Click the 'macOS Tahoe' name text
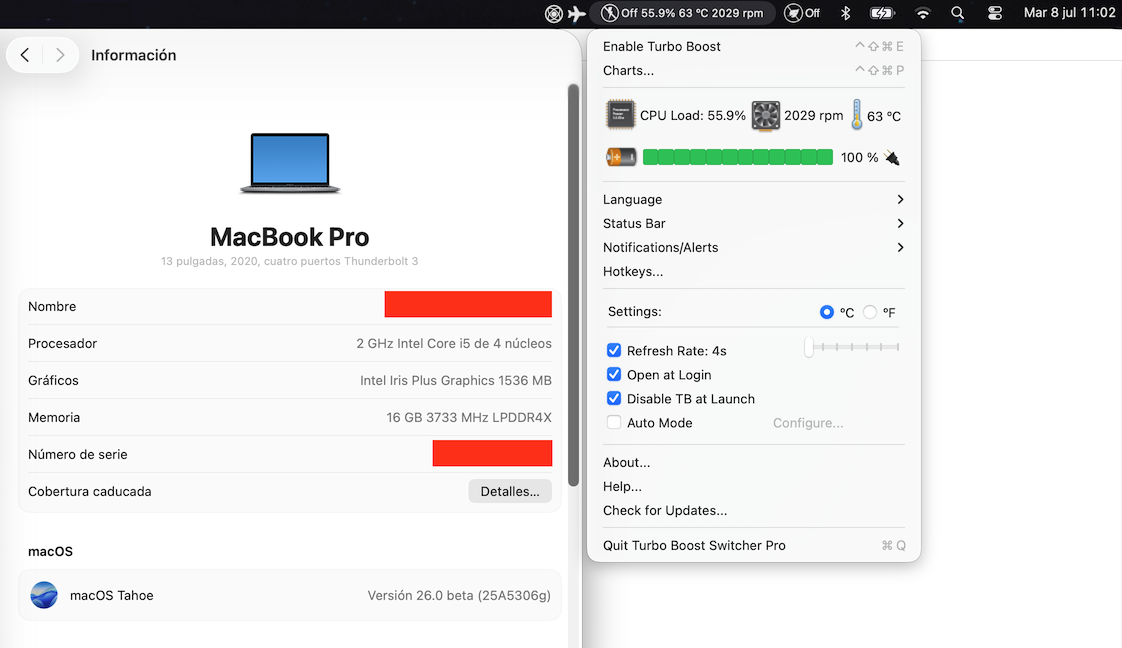Image resolution: width=1122 pixels, height=648 pixels. [x=112, y=595]
